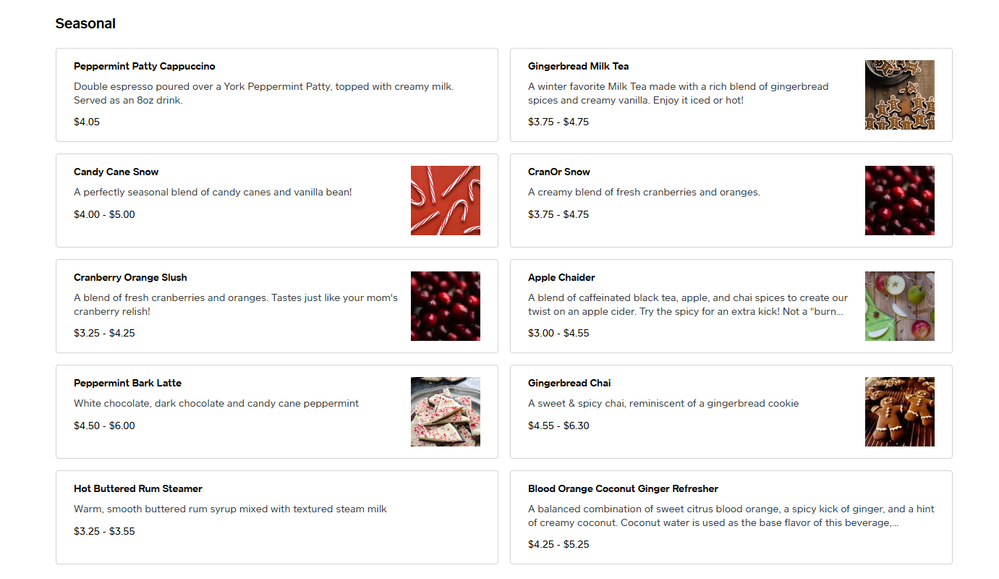Screen dimensions: 999x579
Task: Select the Cranberry Orange Slush title
Action: point(130,278)
